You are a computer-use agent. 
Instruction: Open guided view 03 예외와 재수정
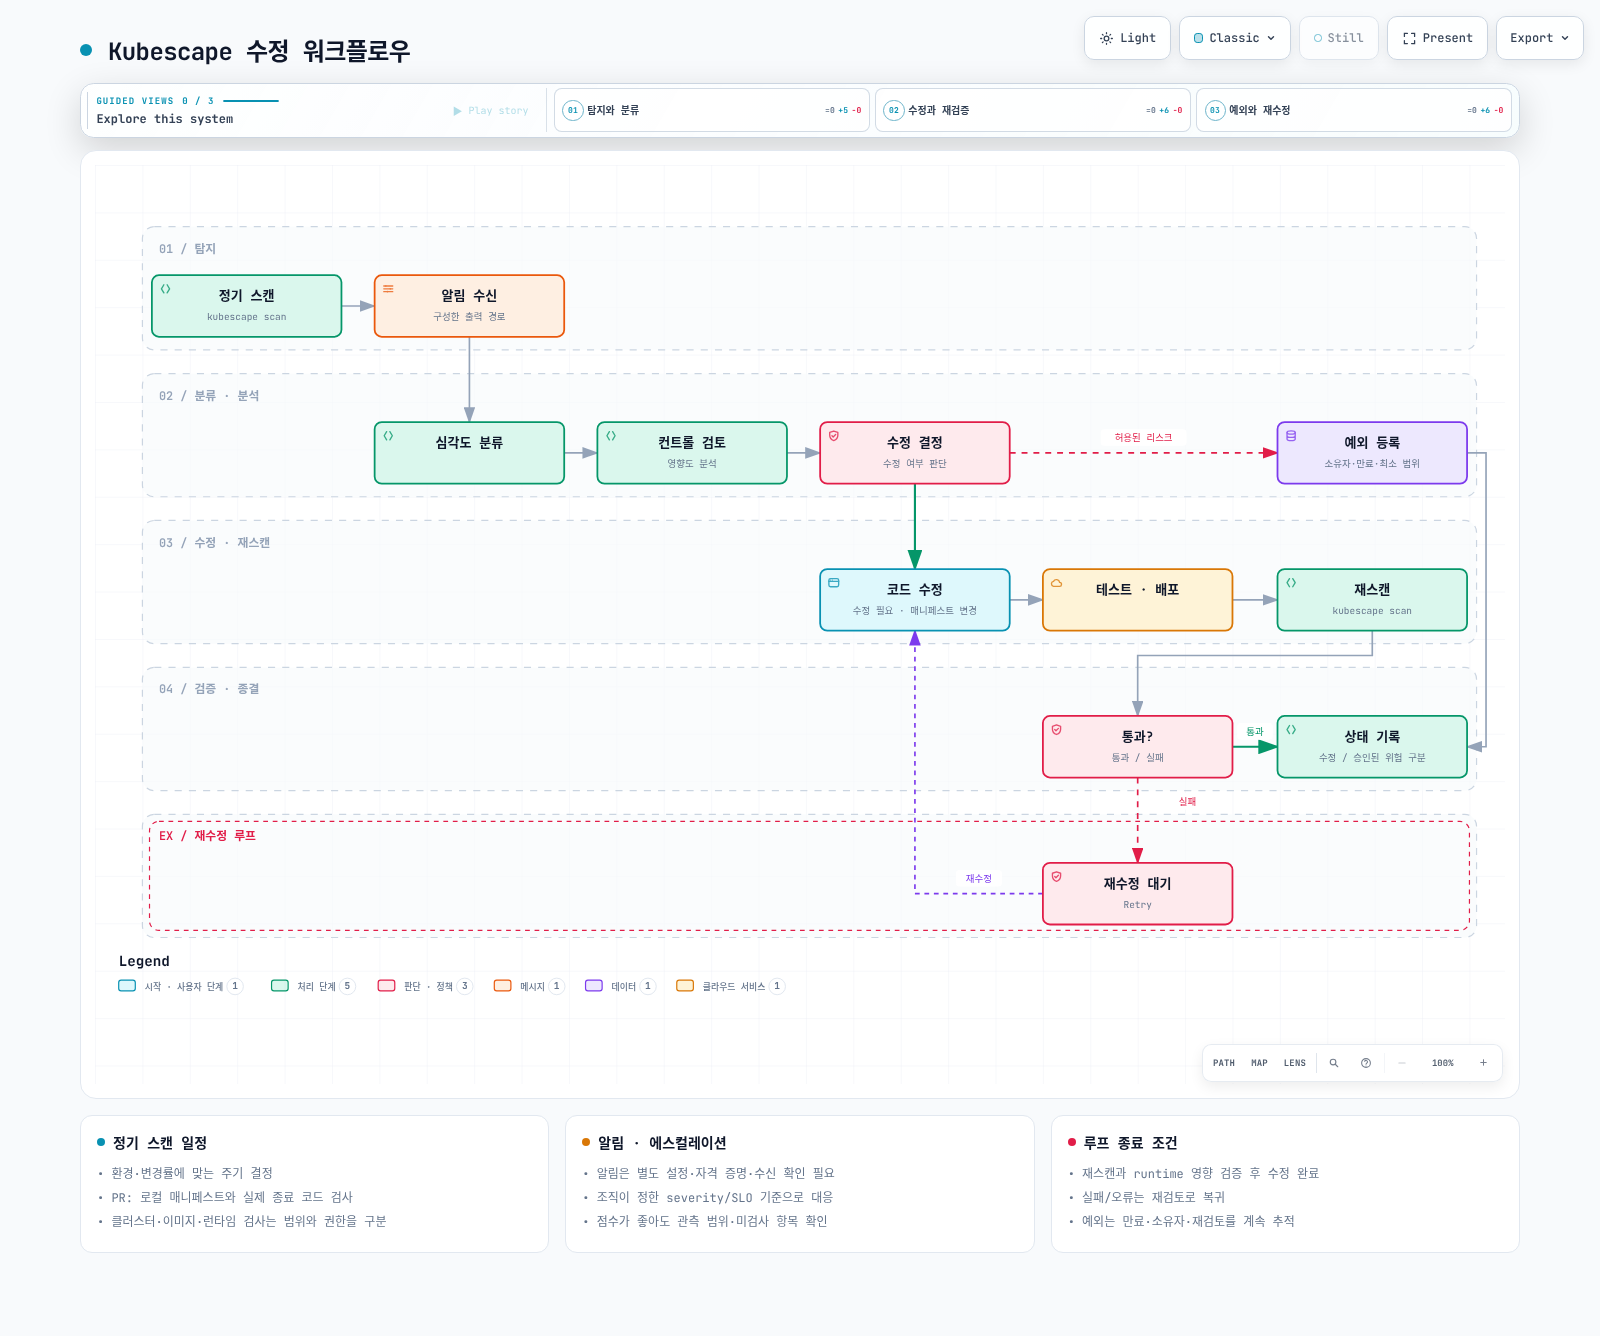pos(1354,110)
